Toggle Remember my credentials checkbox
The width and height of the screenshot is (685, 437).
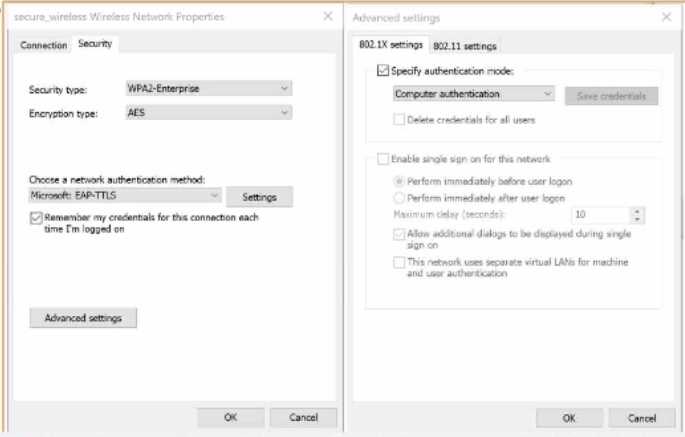click(37, 217)
